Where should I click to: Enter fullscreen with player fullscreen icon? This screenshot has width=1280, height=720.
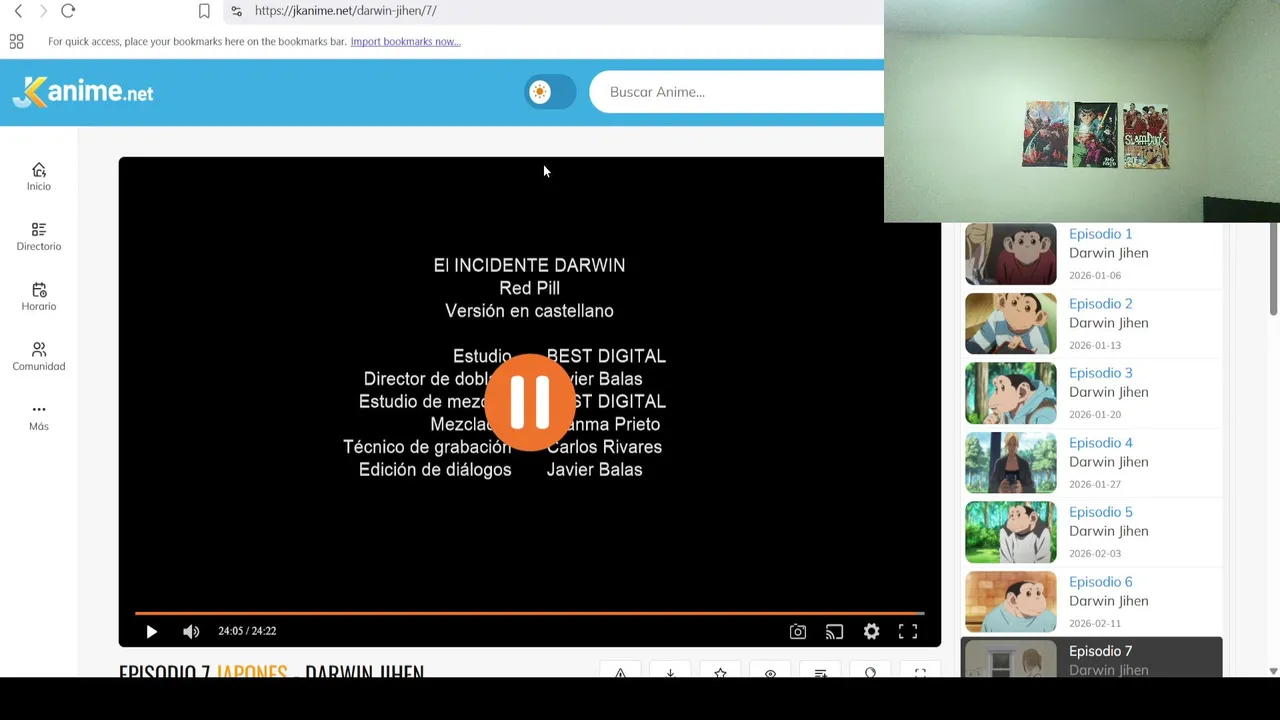(x=908, y=631)
